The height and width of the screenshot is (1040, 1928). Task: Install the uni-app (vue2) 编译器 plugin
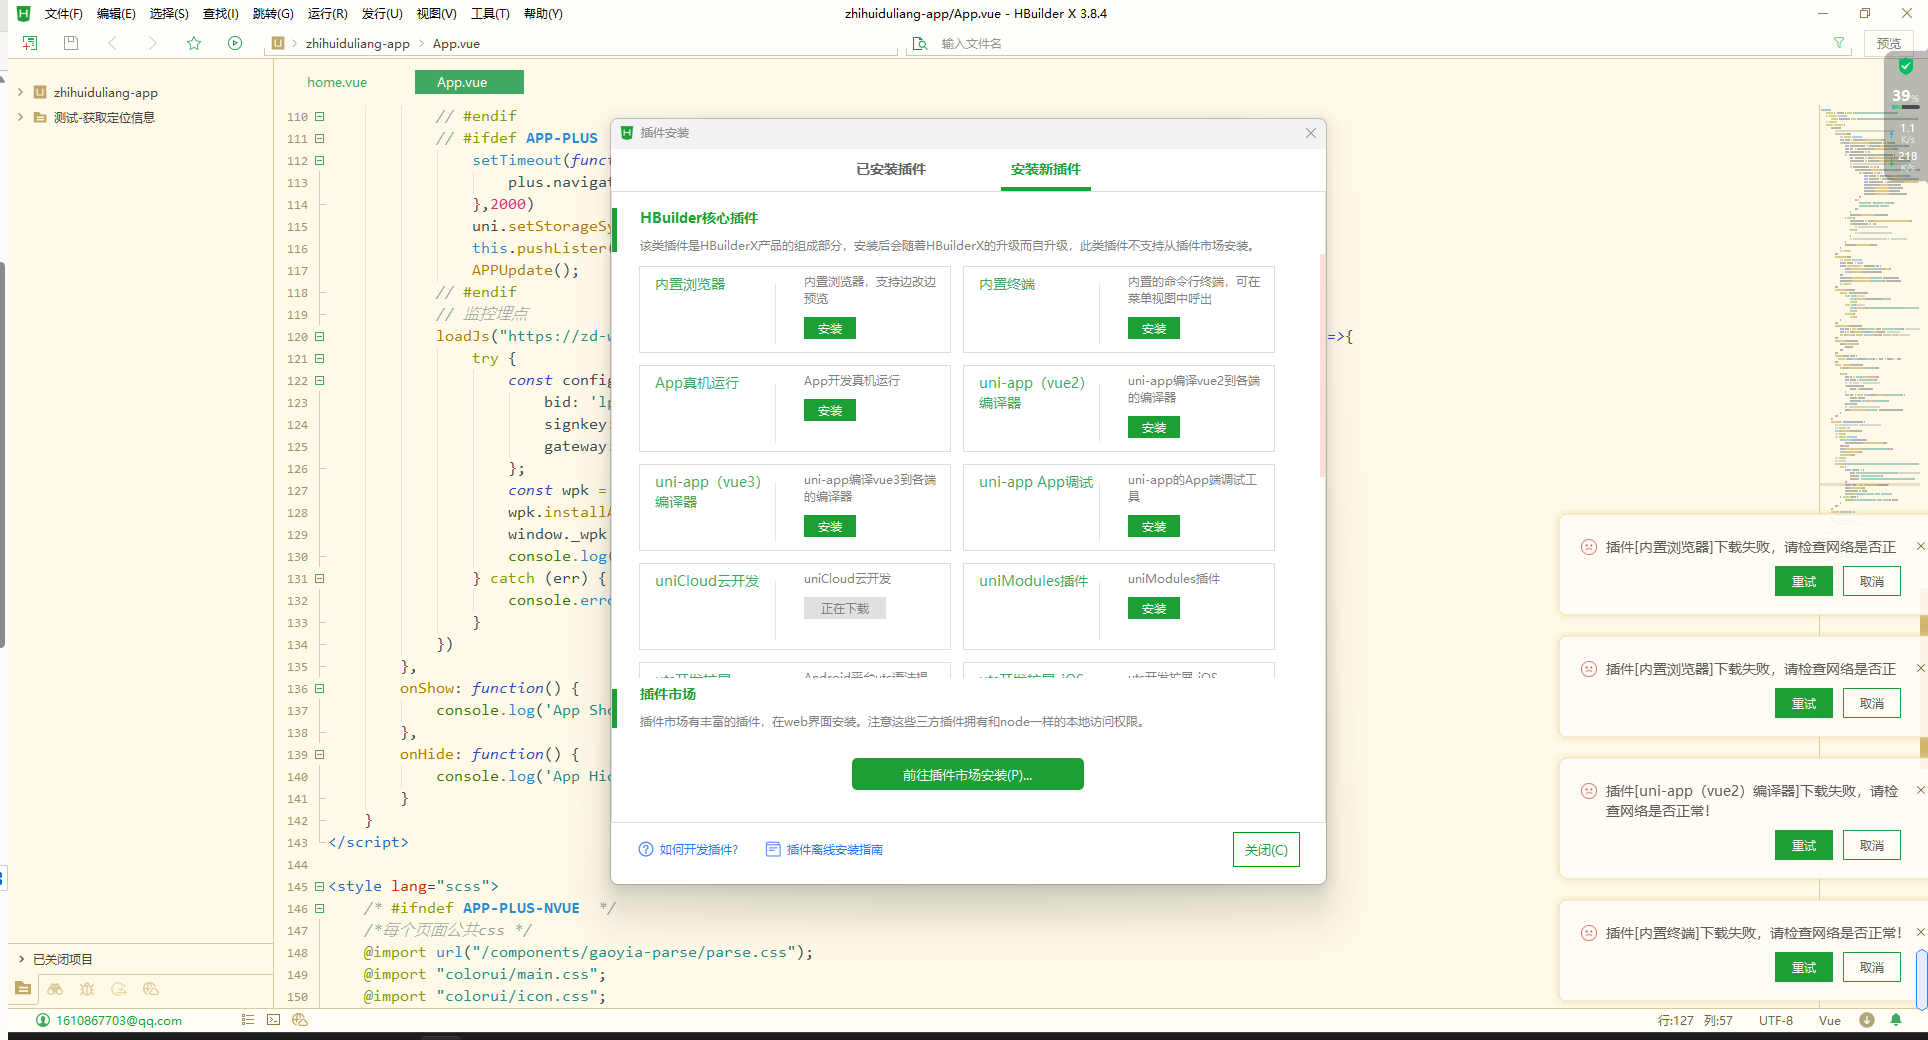coord(1154,427)
